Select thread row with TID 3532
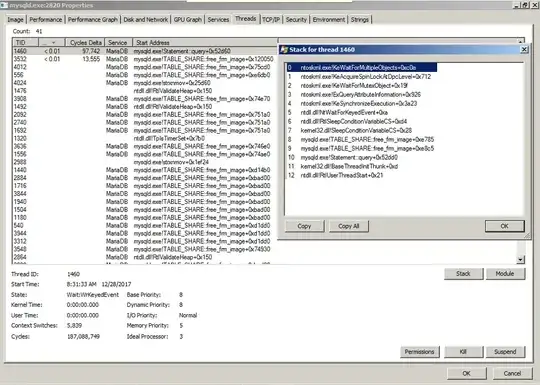This screenshot has height=385, width=540. (x=145, y=59)
